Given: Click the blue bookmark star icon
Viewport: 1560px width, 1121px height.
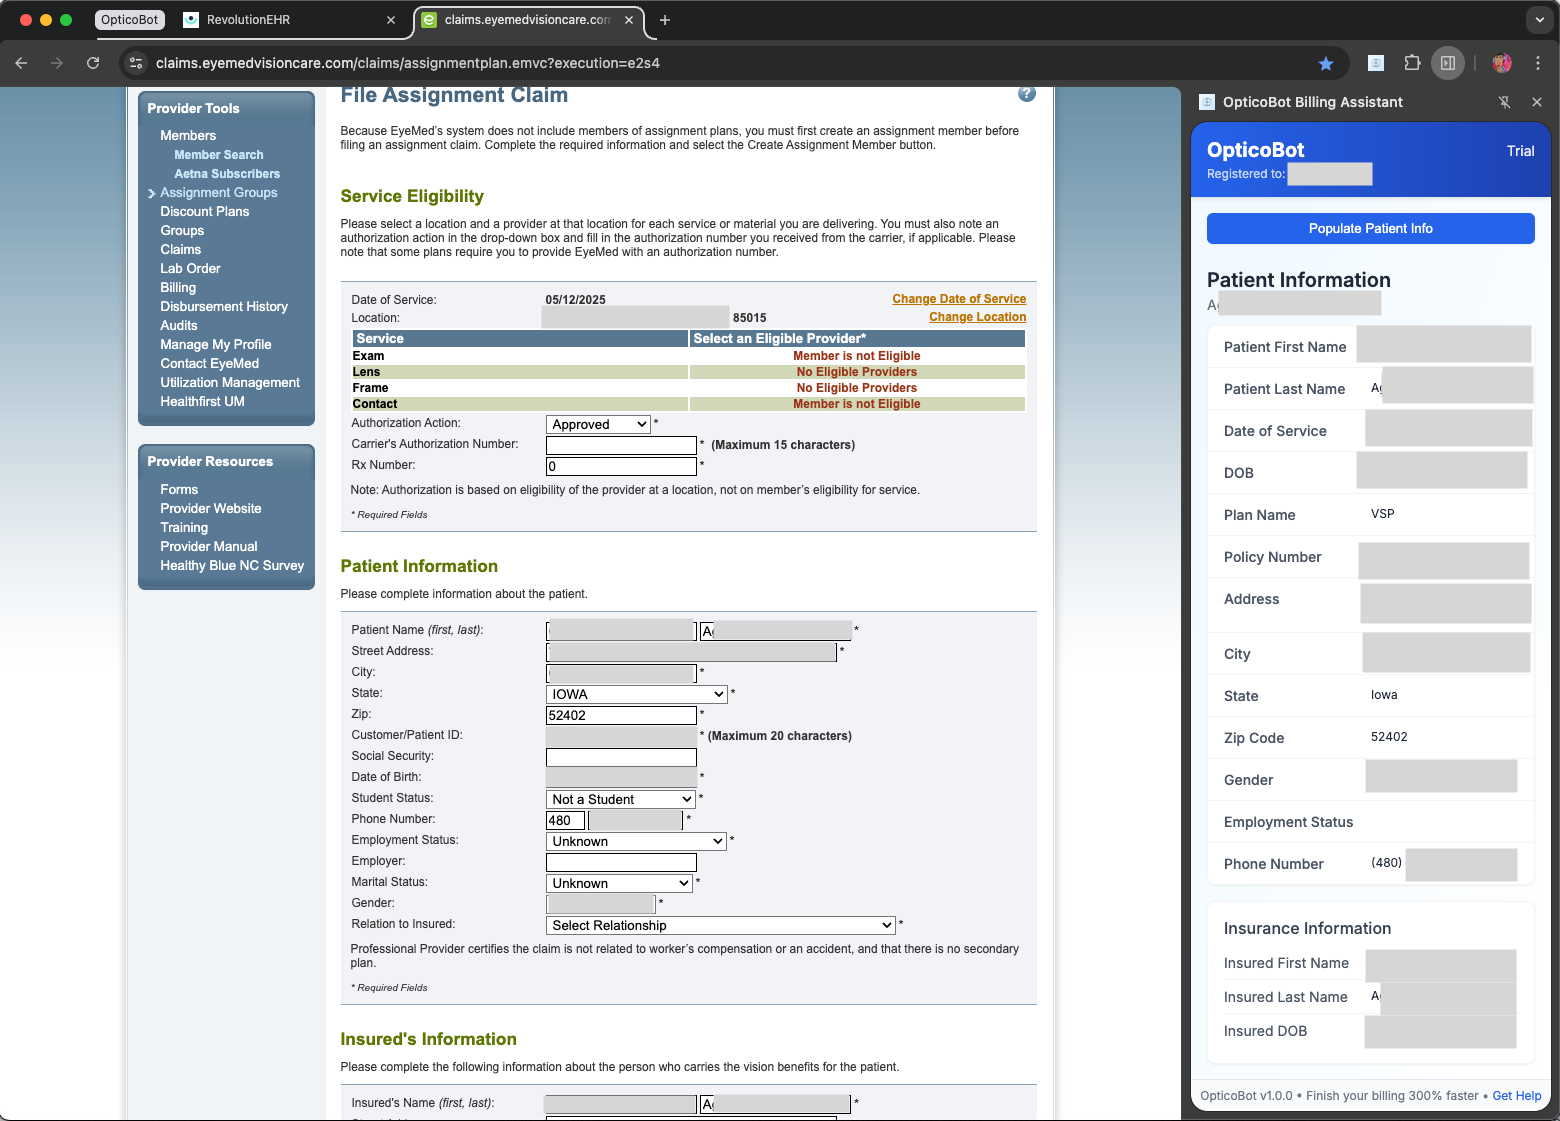Looking at the screenshot, I should point(1326,64).
